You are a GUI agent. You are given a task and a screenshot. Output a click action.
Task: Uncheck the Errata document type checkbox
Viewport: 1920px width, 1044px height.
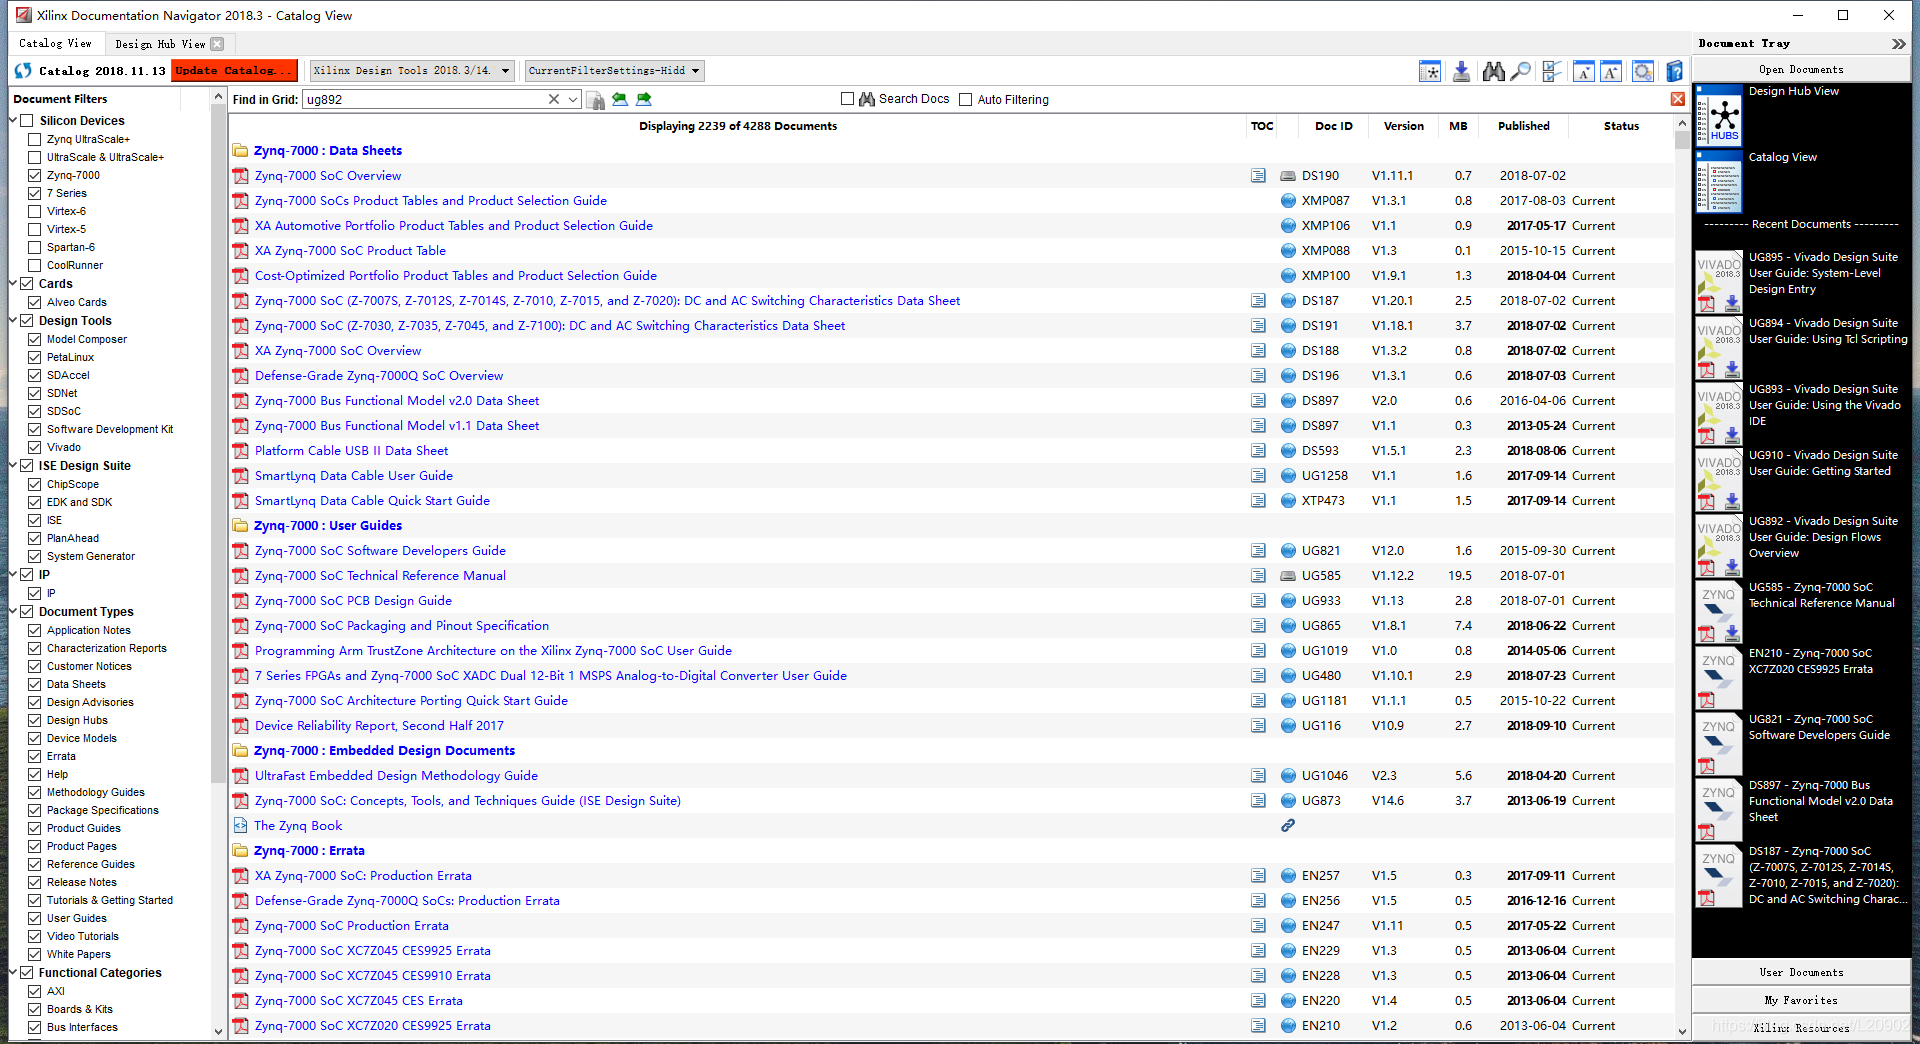click(35, 757)
